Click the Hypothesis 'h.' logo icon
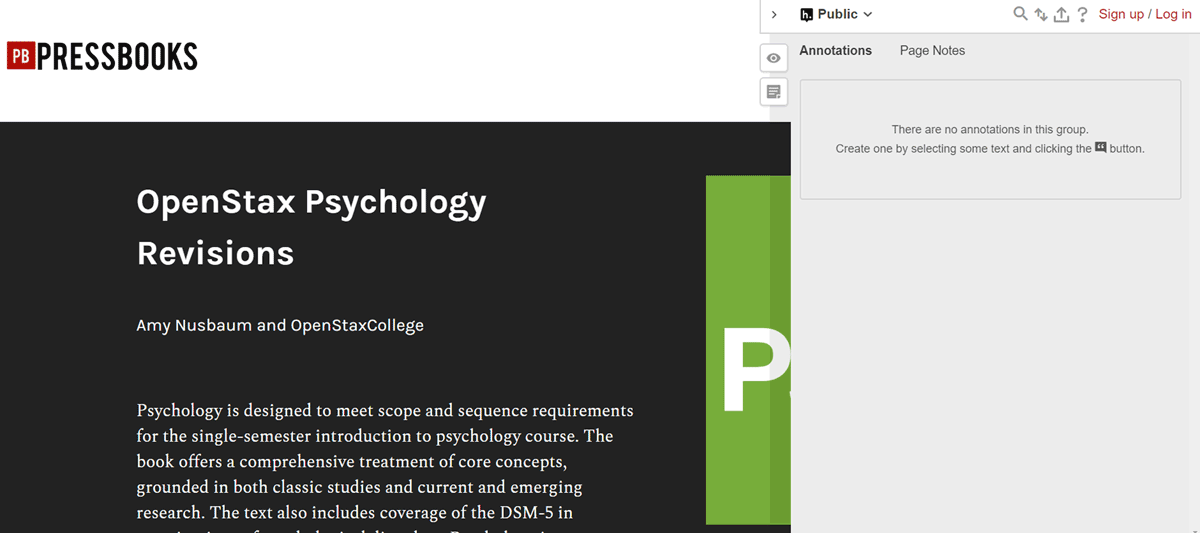Image resolution: width=1200 pixels, height=533 pixels. (x=806, y=14)
